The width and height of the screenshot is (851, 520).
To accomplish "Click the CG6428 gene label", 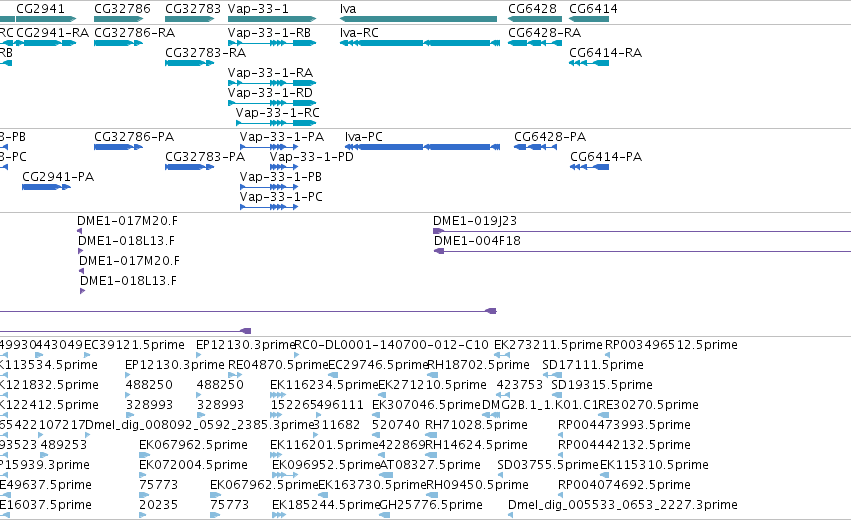I will coord(532,9).
